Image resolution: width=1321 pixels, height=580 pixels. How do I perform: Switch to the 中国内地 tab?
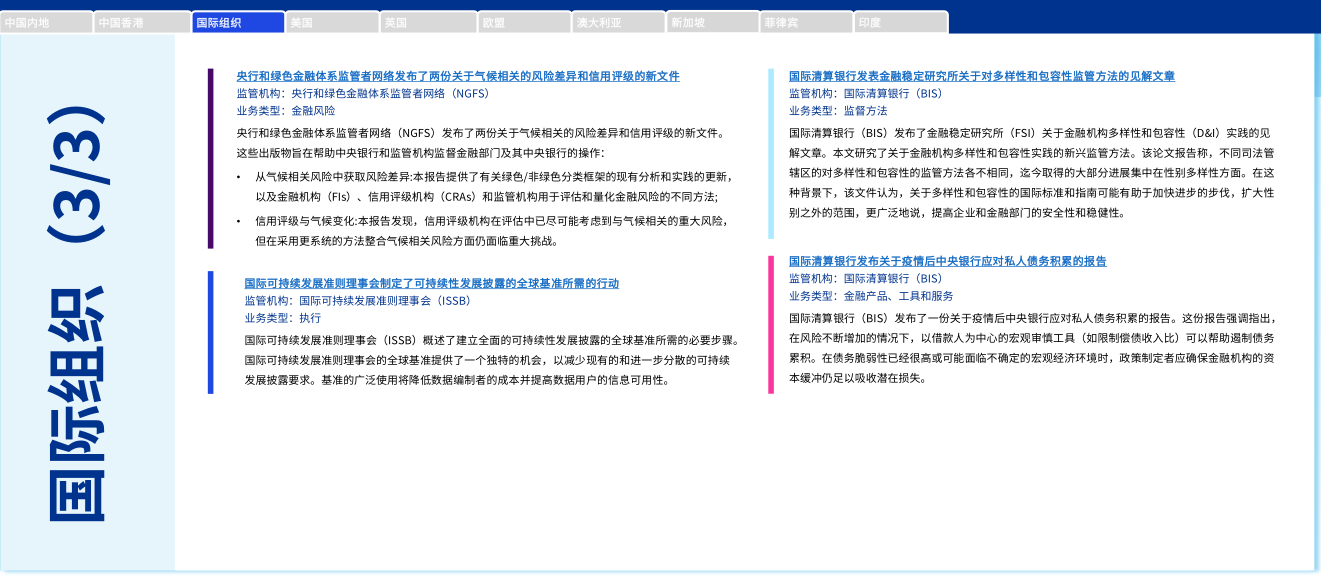tap(46, 22)
